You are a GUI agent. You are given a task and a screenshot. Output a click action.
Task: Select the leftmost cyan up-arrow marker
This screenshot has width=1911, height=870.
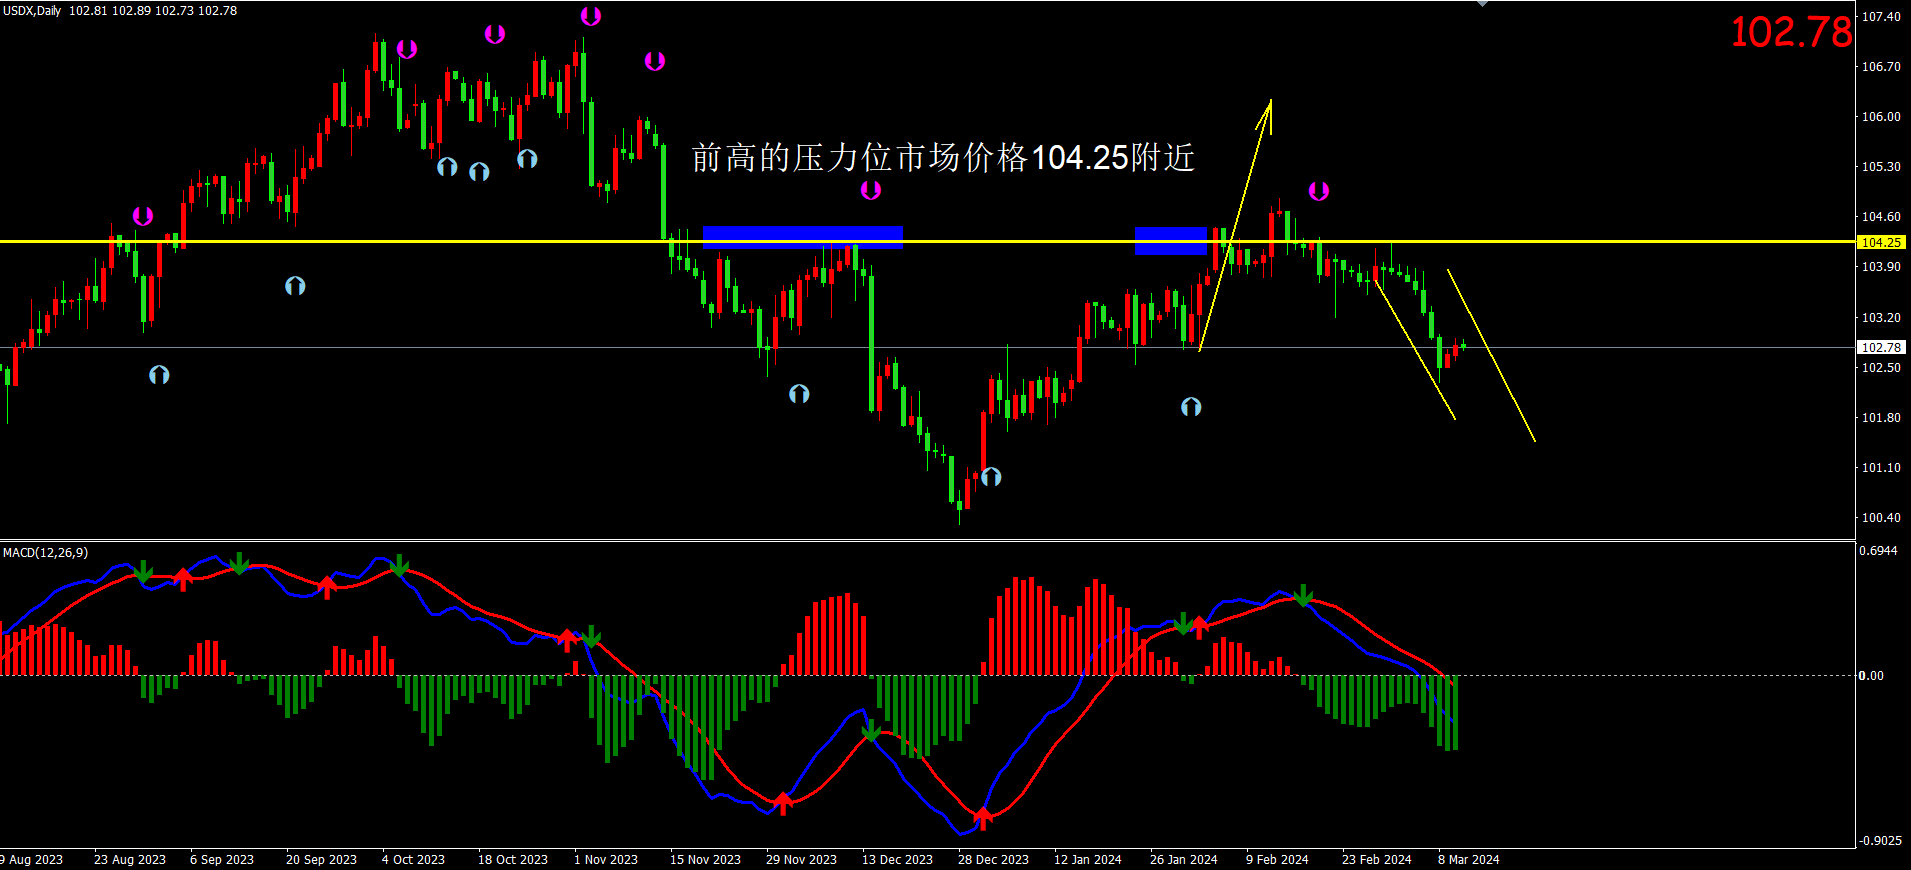click(159, 375)
